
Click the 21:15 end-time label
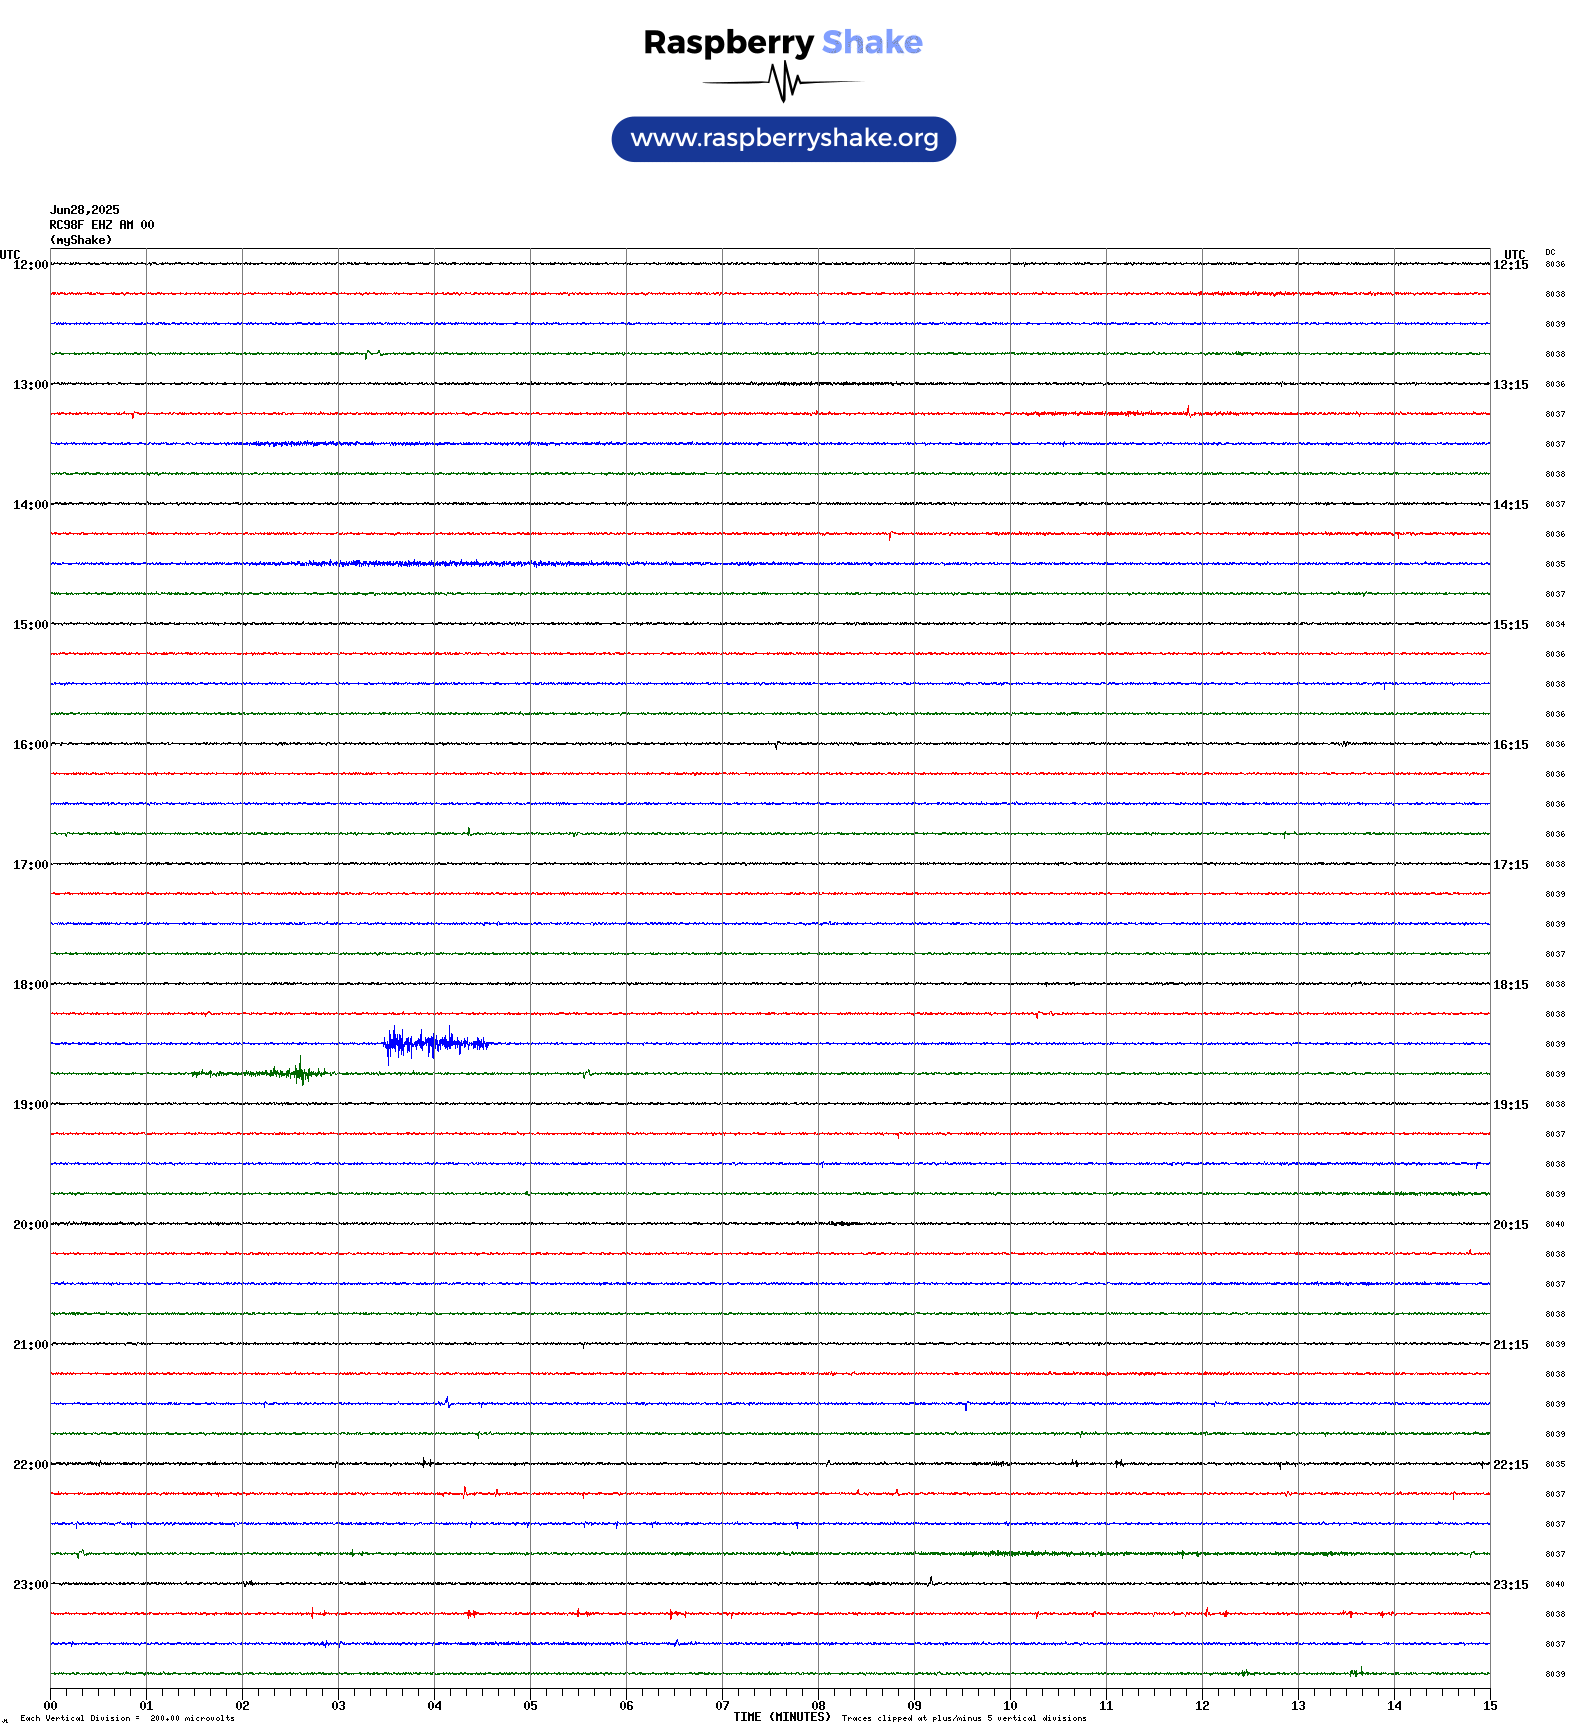click(x=1511, y=1345)
